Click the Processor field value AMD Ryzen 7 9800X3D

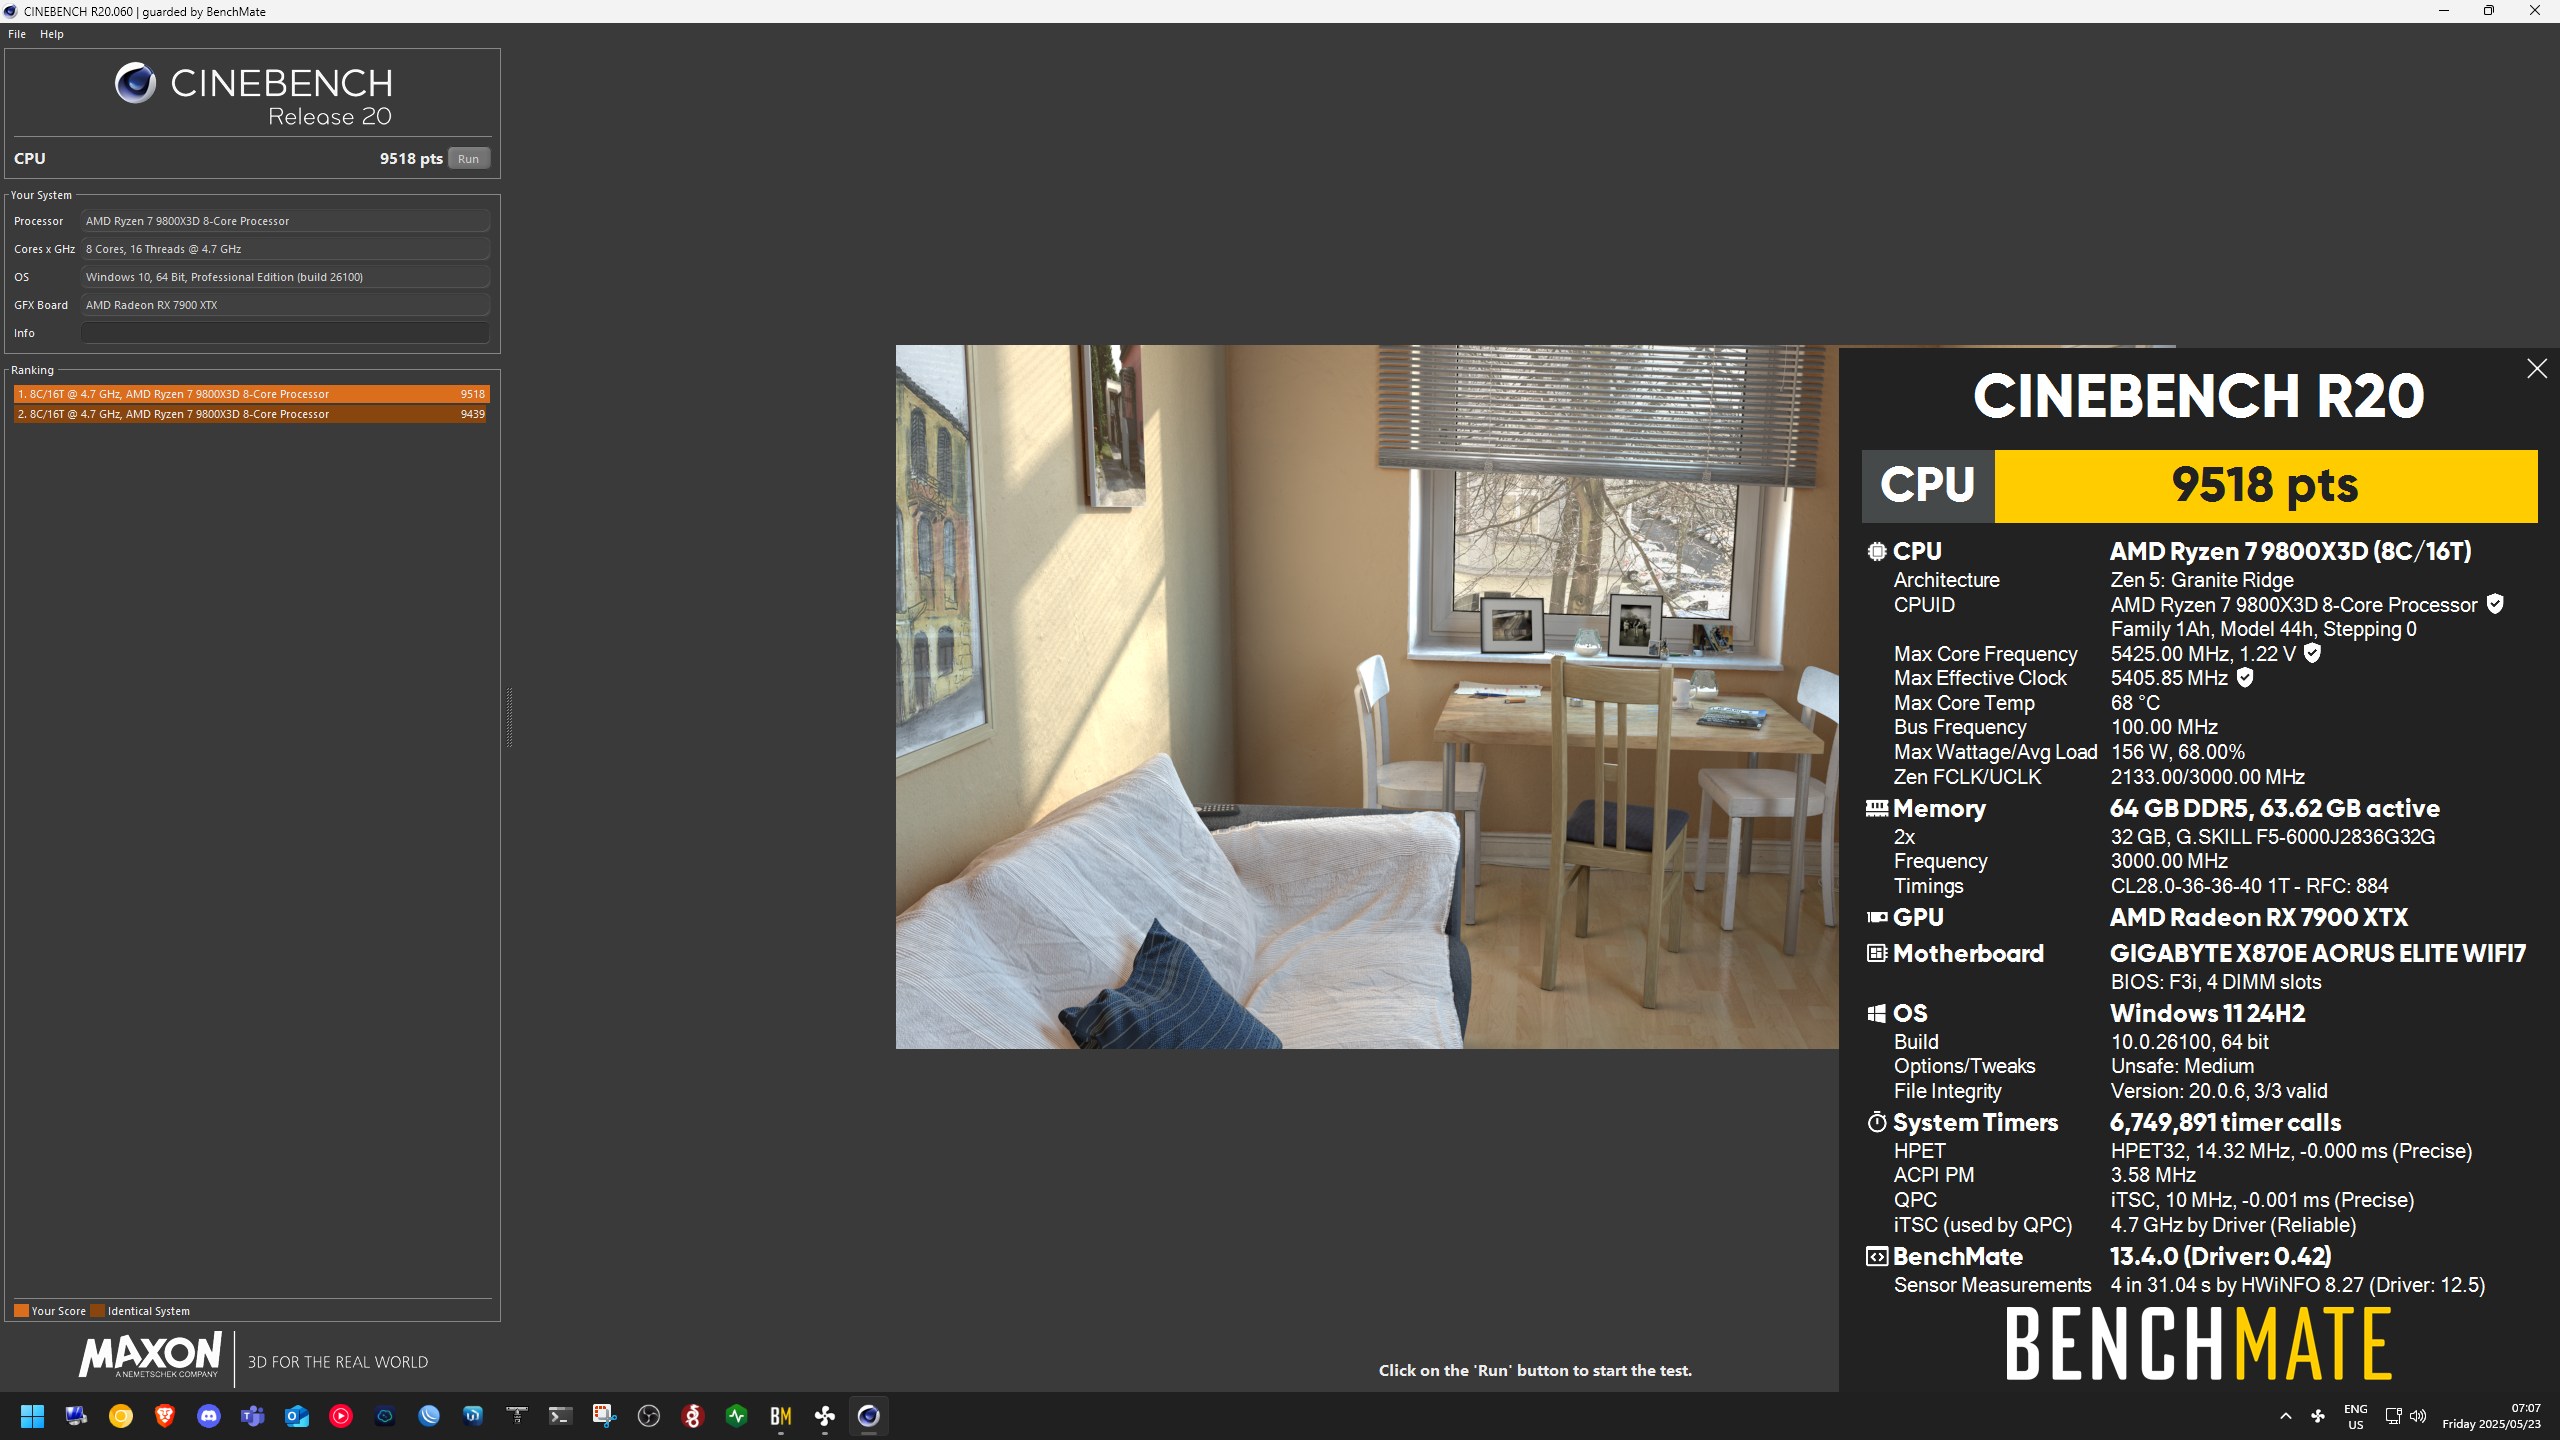(285, 221)
